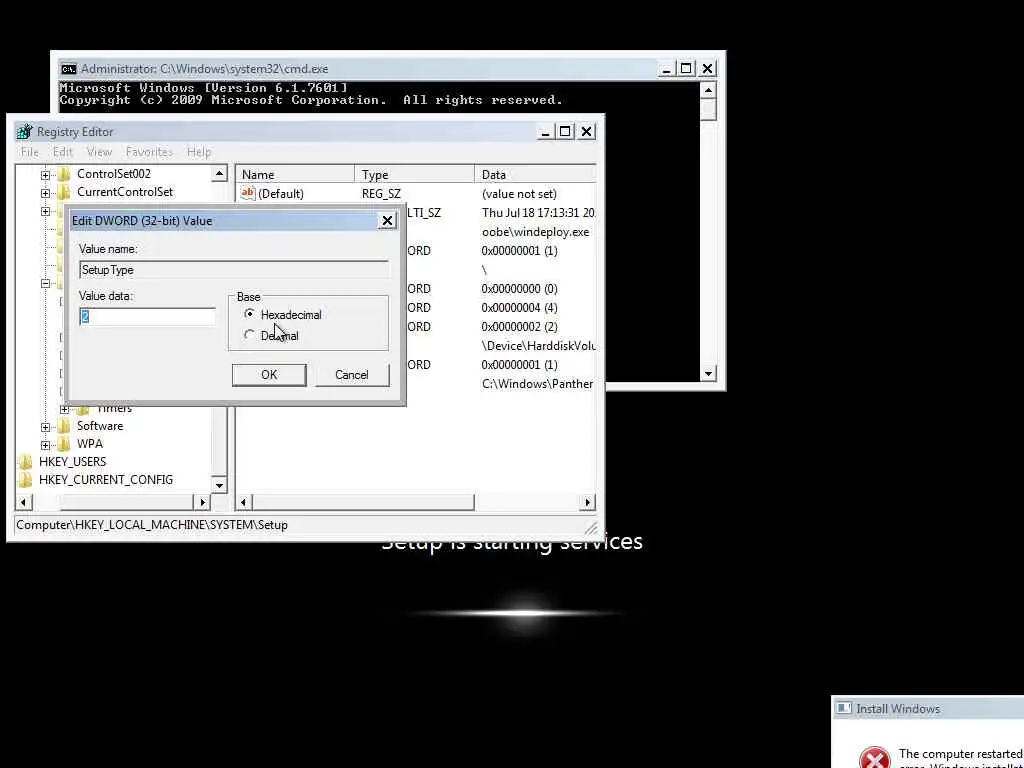The width and height of the screenshot is (1024, 768).
Task: Click the (value not set) data cell
Action: click(519, 194)
